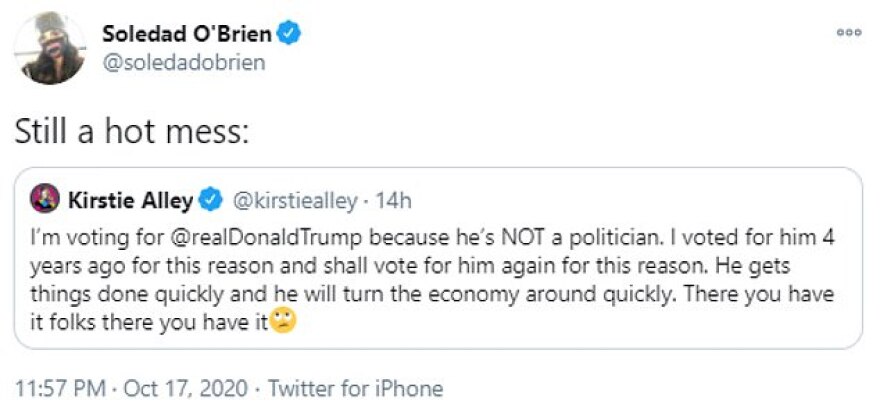Open Soledad O'Brien's profile via display name
This screenshot has width=880, height=418.
[x=186, y=33]
